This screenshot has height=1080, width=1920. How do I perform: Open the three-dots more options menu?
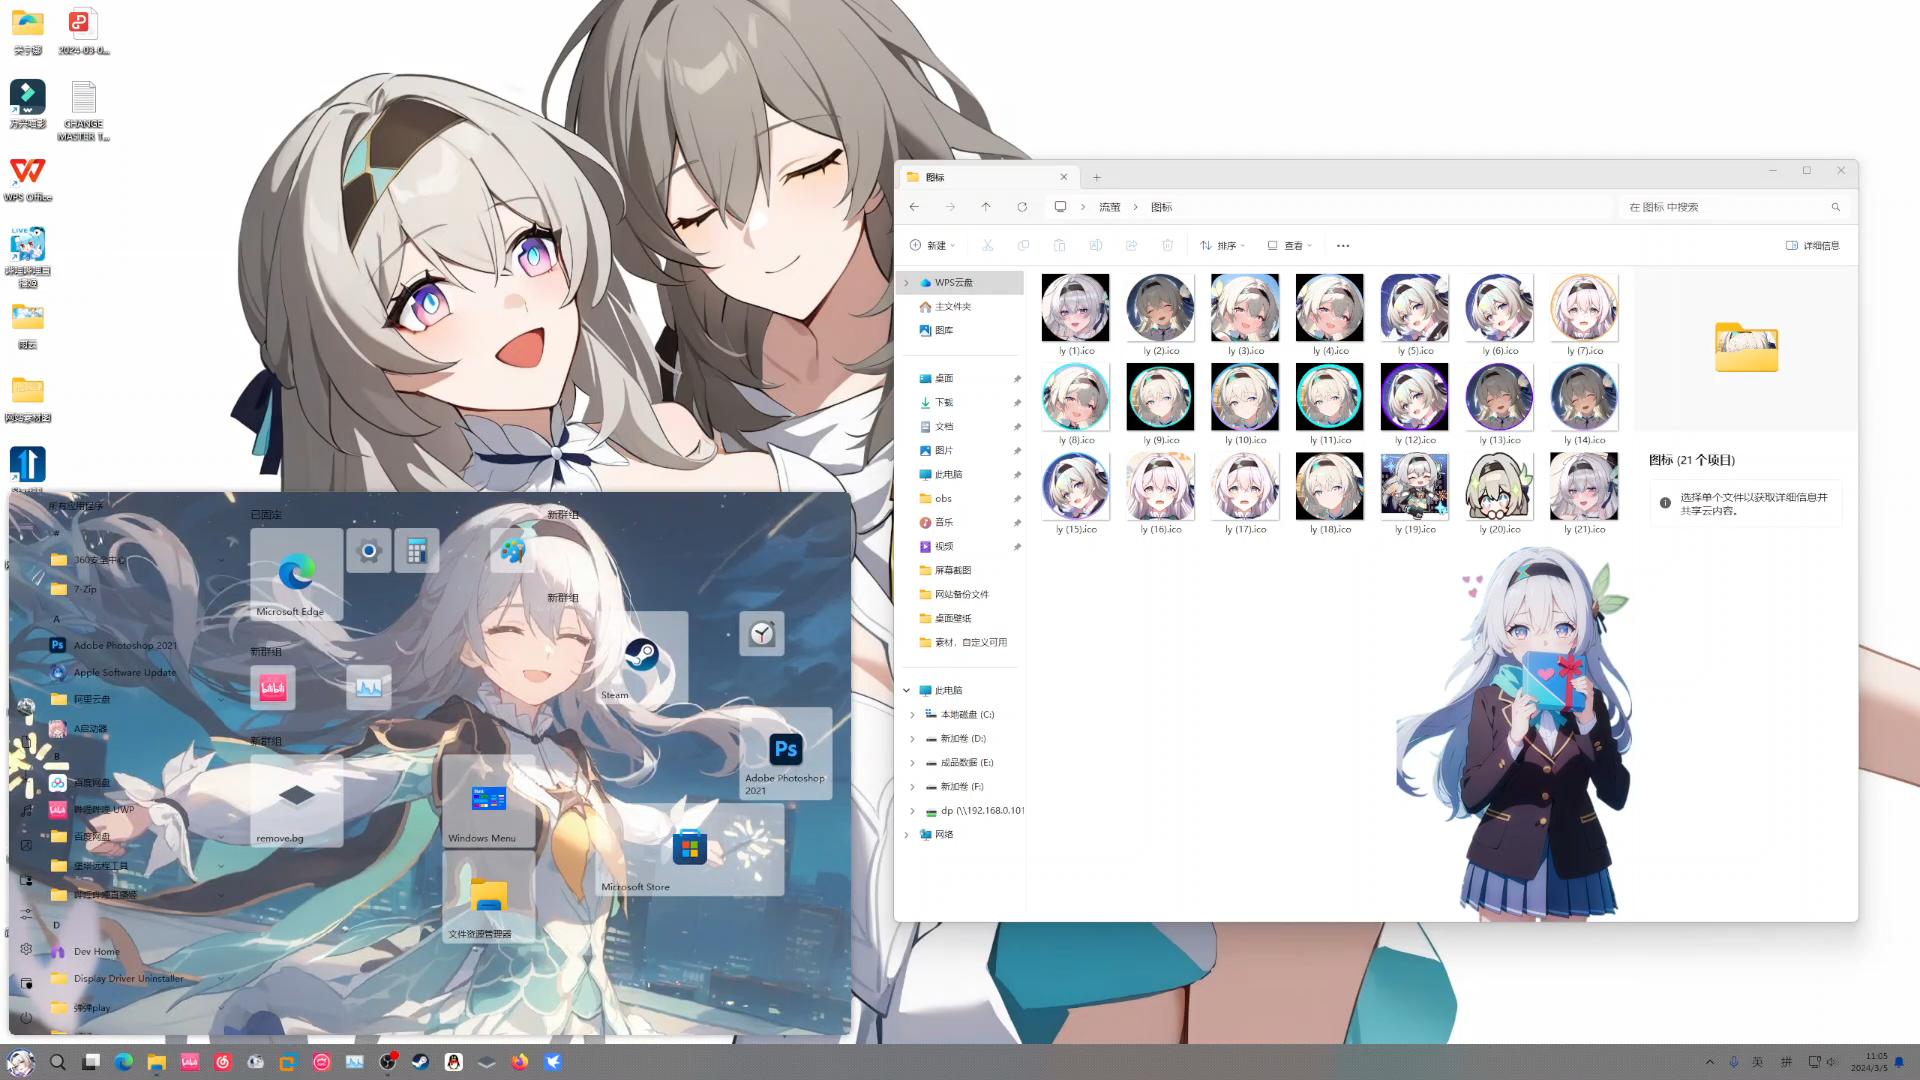[1343, 245]
